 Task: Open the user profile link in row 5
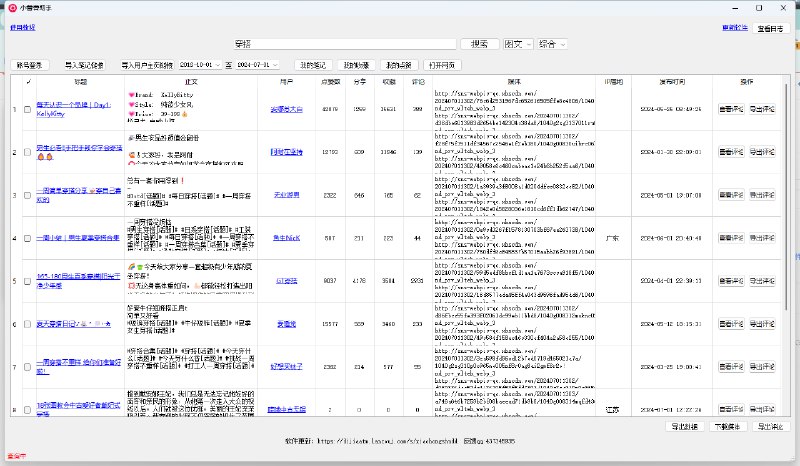[x=286, y=281]
